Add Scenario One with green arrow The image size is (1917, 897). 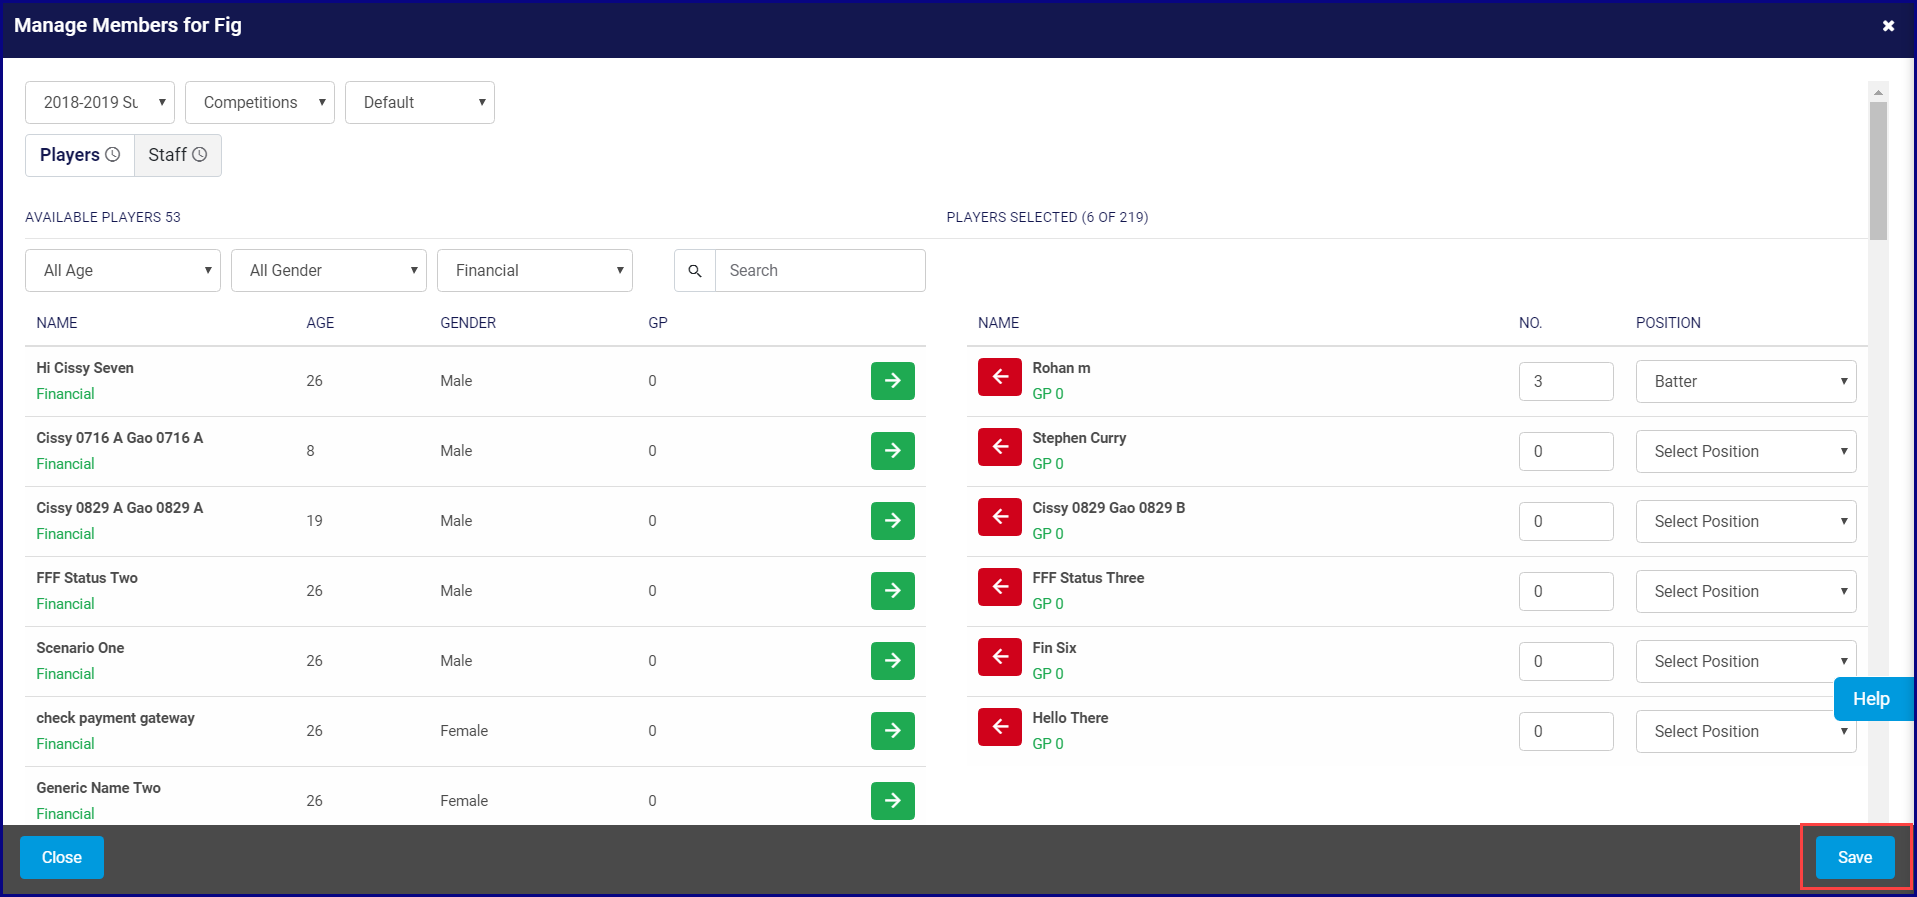click(x=892, y=661)
